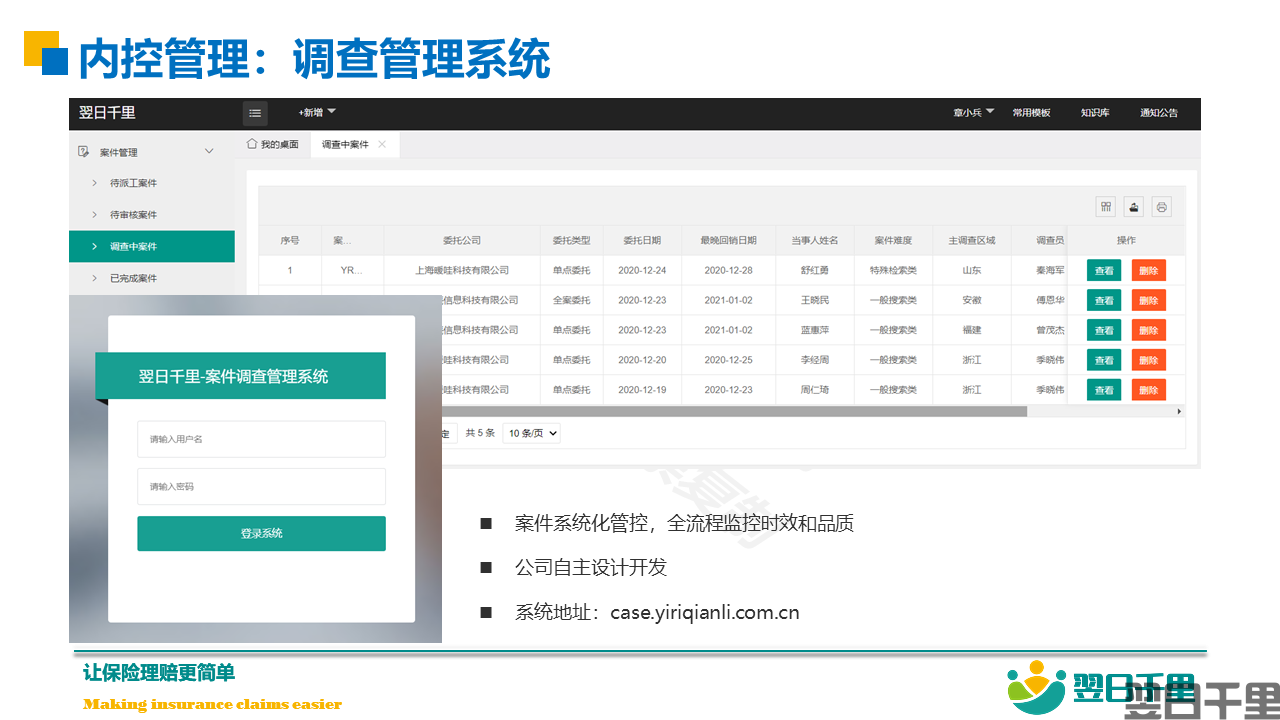Go to 已完成案件 in the sidebar
The height and width of the screenshot is (720, 1280).
pos(133,278)
